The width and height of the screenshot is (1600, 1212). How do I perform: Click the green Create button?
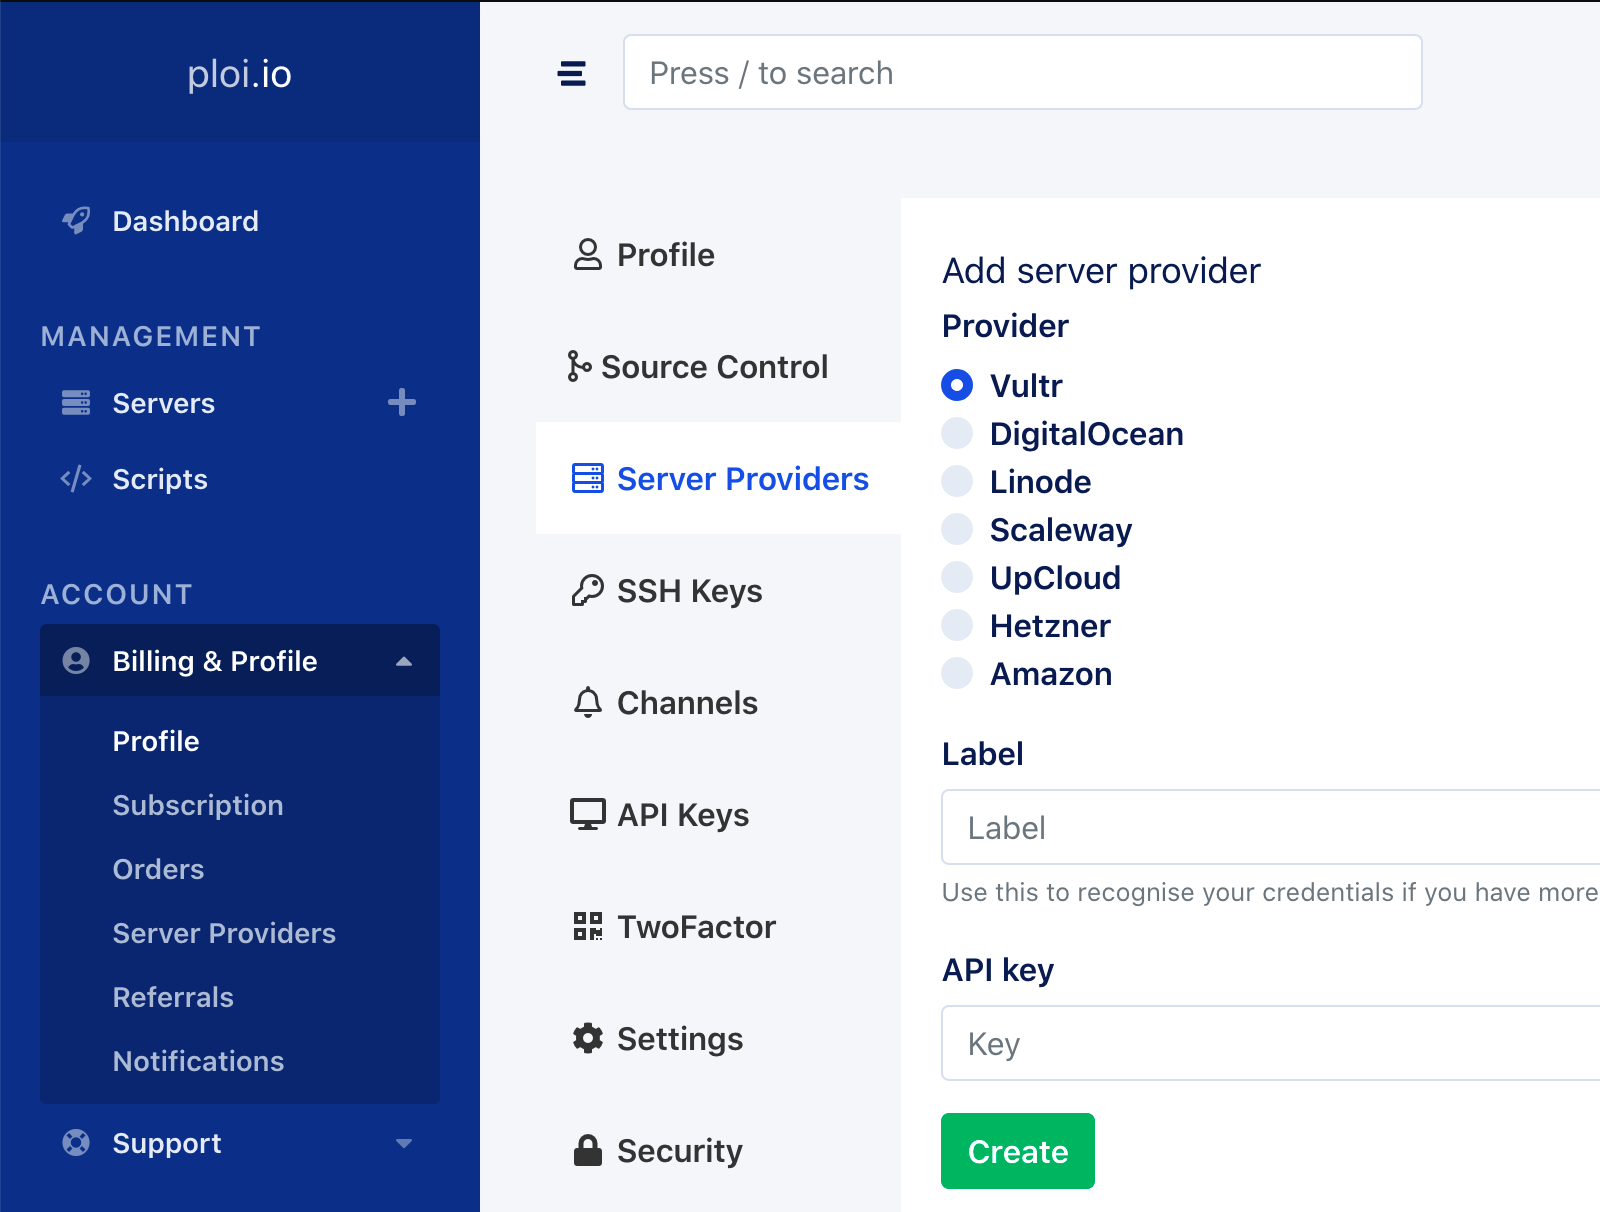coord(1018,1151)
